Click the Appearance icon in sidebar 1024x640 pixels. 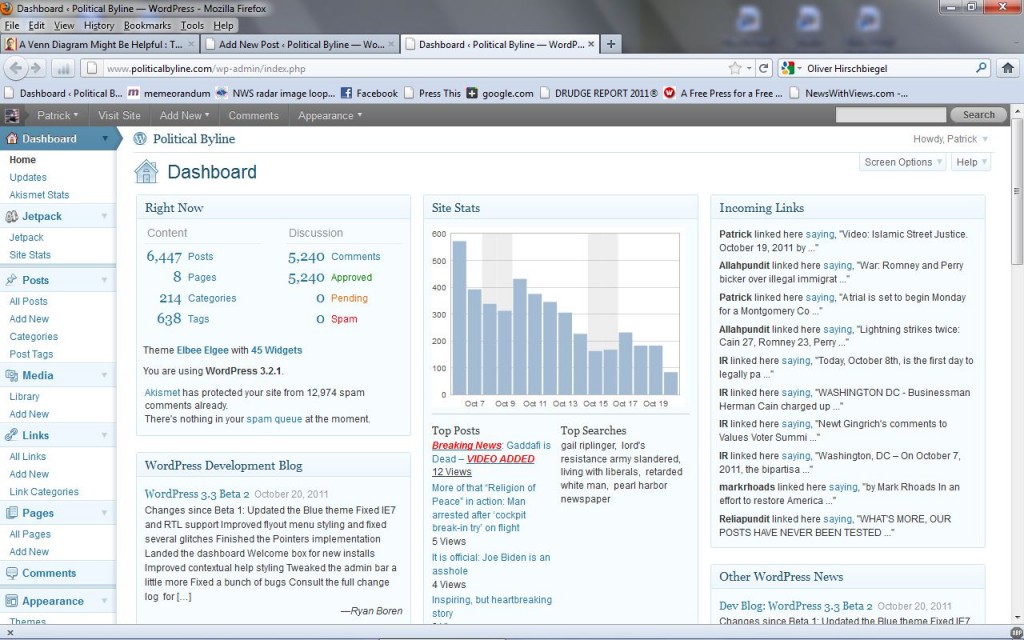pyautogui.click(x=12, y=601)
